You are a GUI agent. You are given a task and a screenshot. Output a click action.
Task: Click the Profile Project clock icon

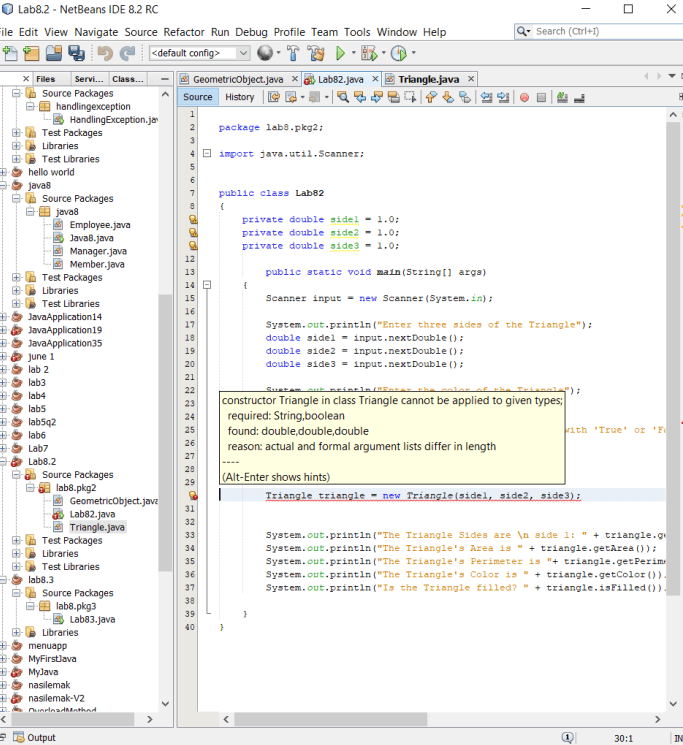pos(398,53)
